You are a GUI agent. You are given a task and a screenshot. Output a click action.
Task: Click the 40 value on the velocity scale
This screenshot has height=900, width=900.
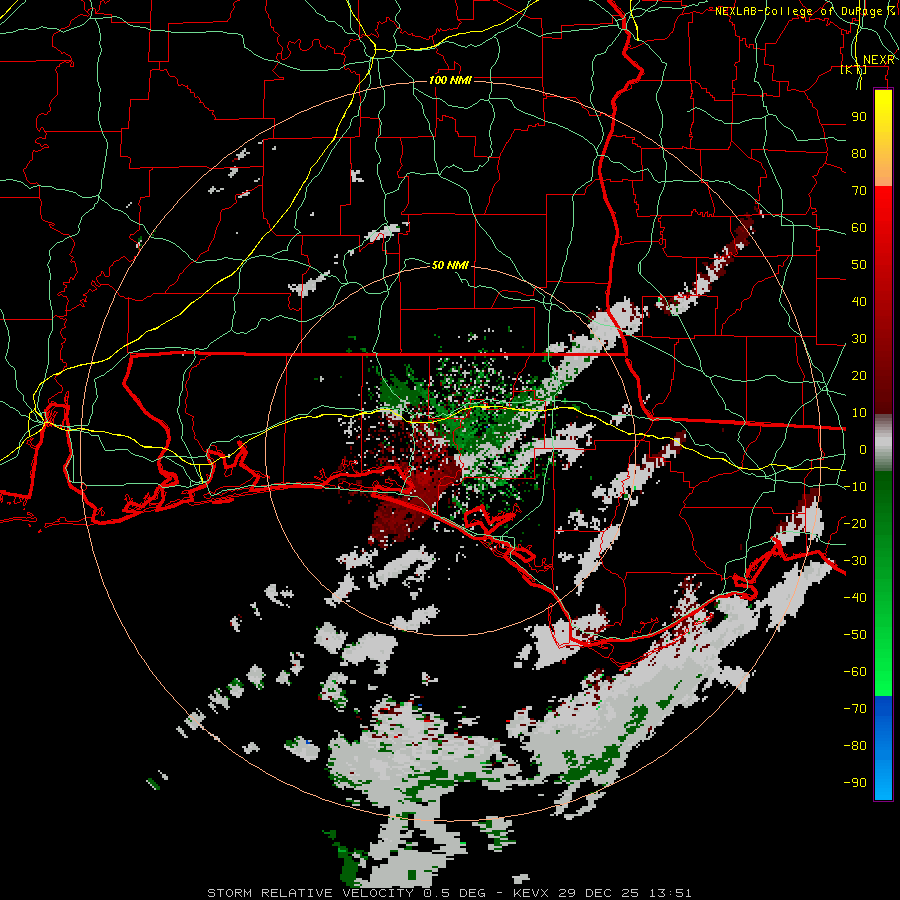click(859, 301)
